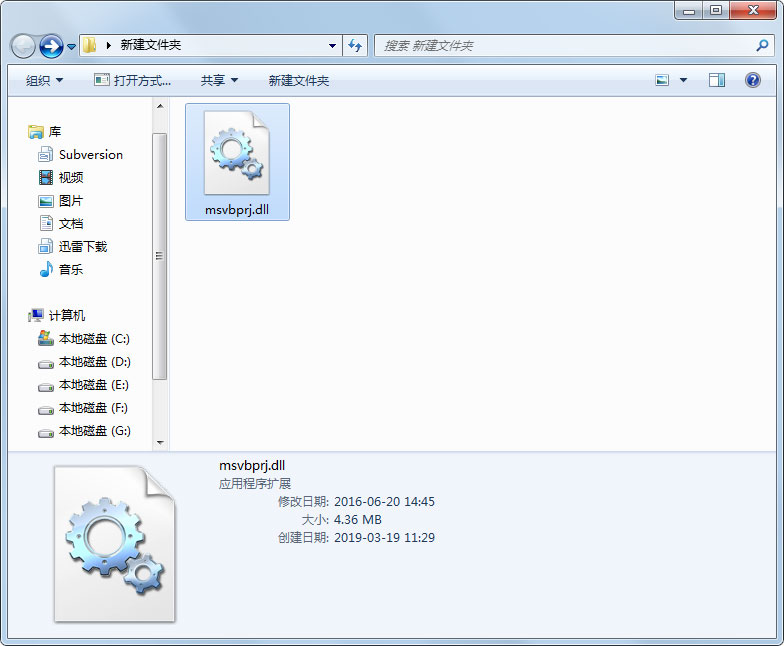Click the refresh button
The height and width of the screenshot is (646, 784).
[355, 46]
